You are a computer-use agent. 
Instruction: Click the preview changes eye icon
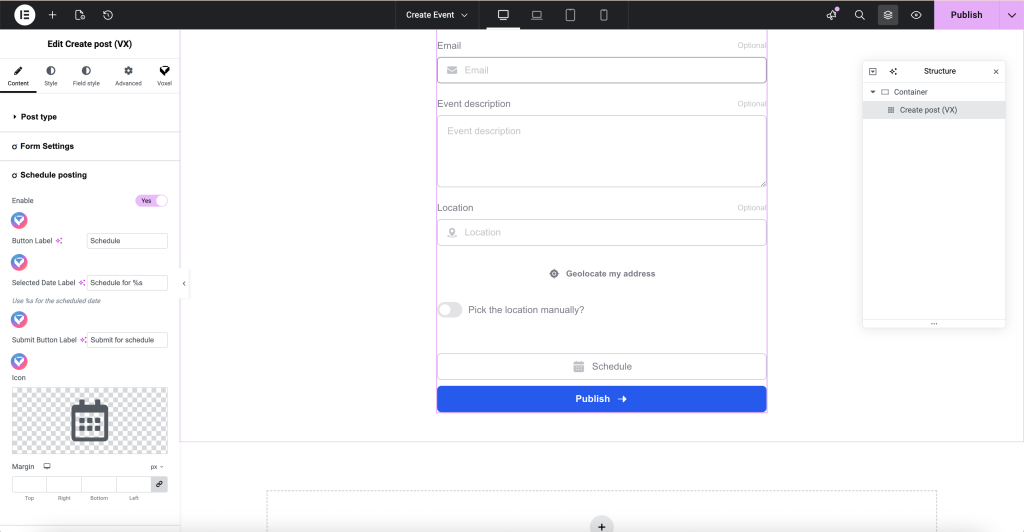tap(916, 15)
